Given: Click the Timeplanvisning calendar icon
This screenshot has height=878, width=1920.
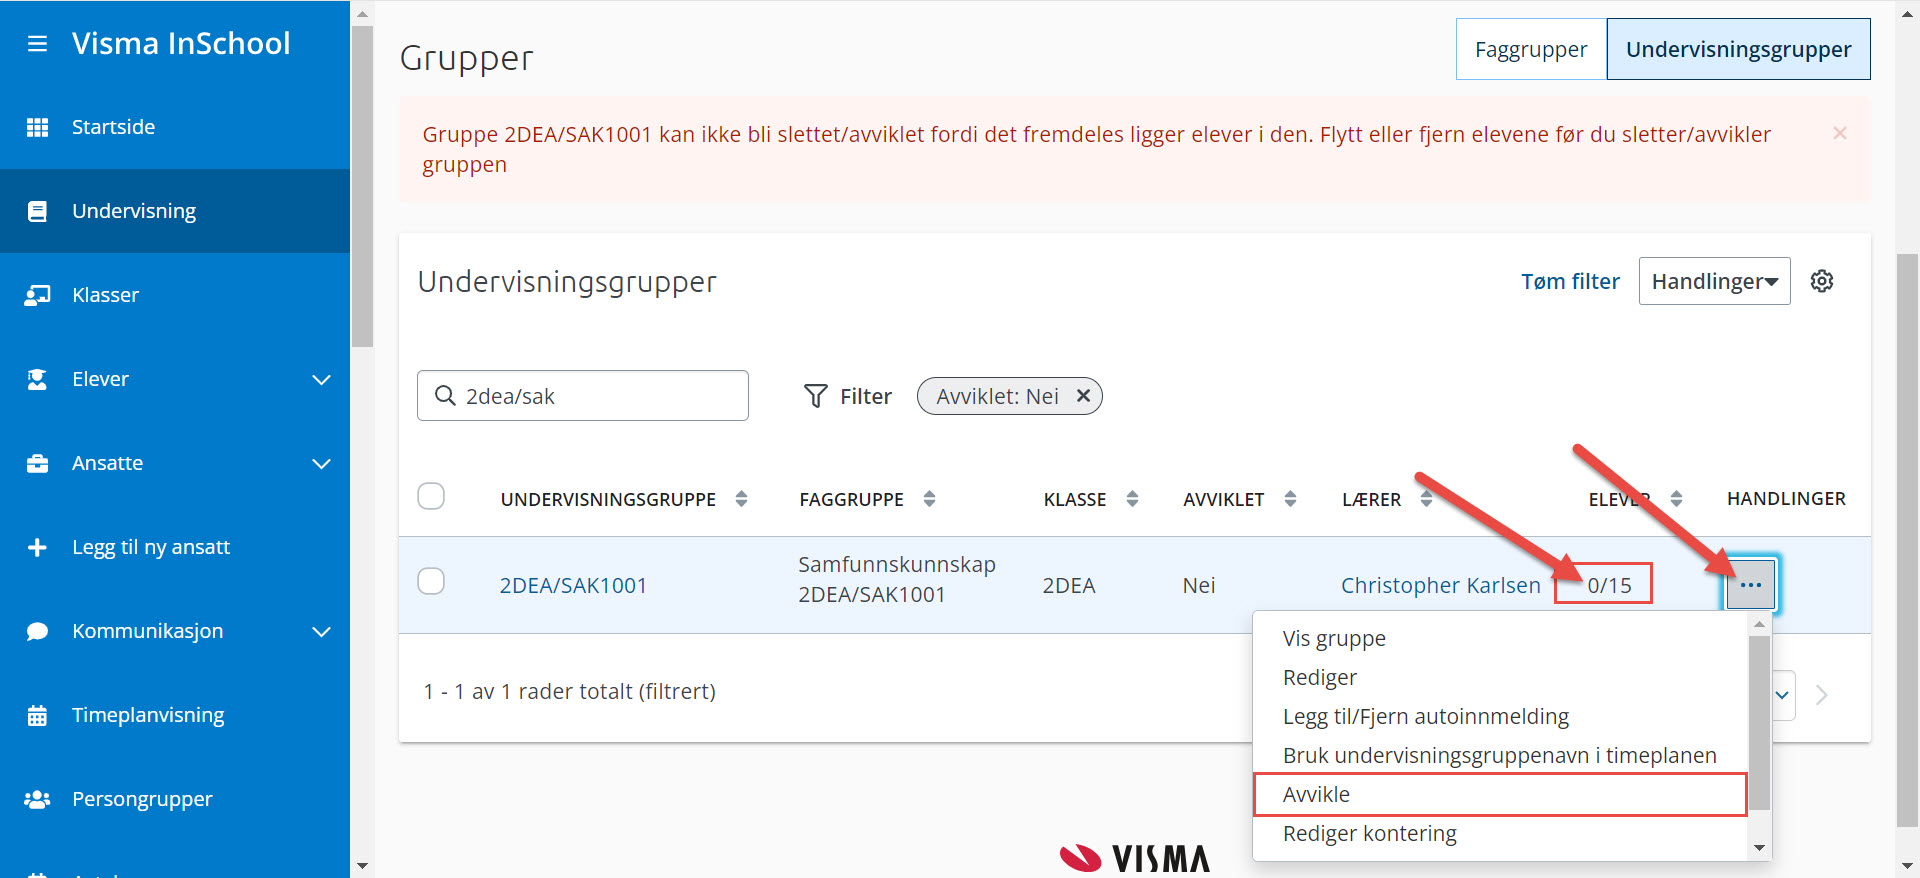Looking at the screenshot, I should 37,715.
